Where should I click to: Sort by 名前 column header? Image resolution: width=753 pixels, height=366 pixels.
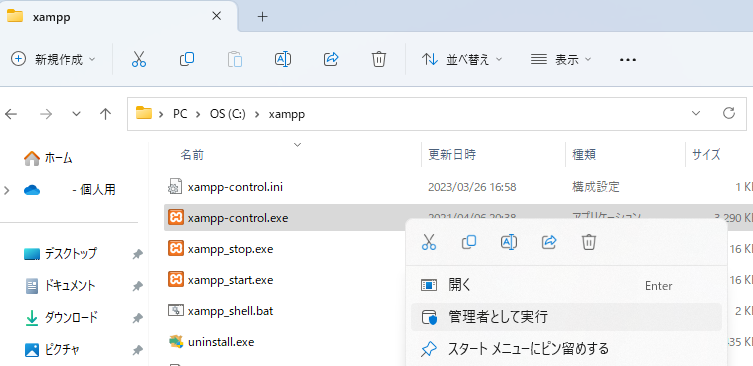click(192, 155)
